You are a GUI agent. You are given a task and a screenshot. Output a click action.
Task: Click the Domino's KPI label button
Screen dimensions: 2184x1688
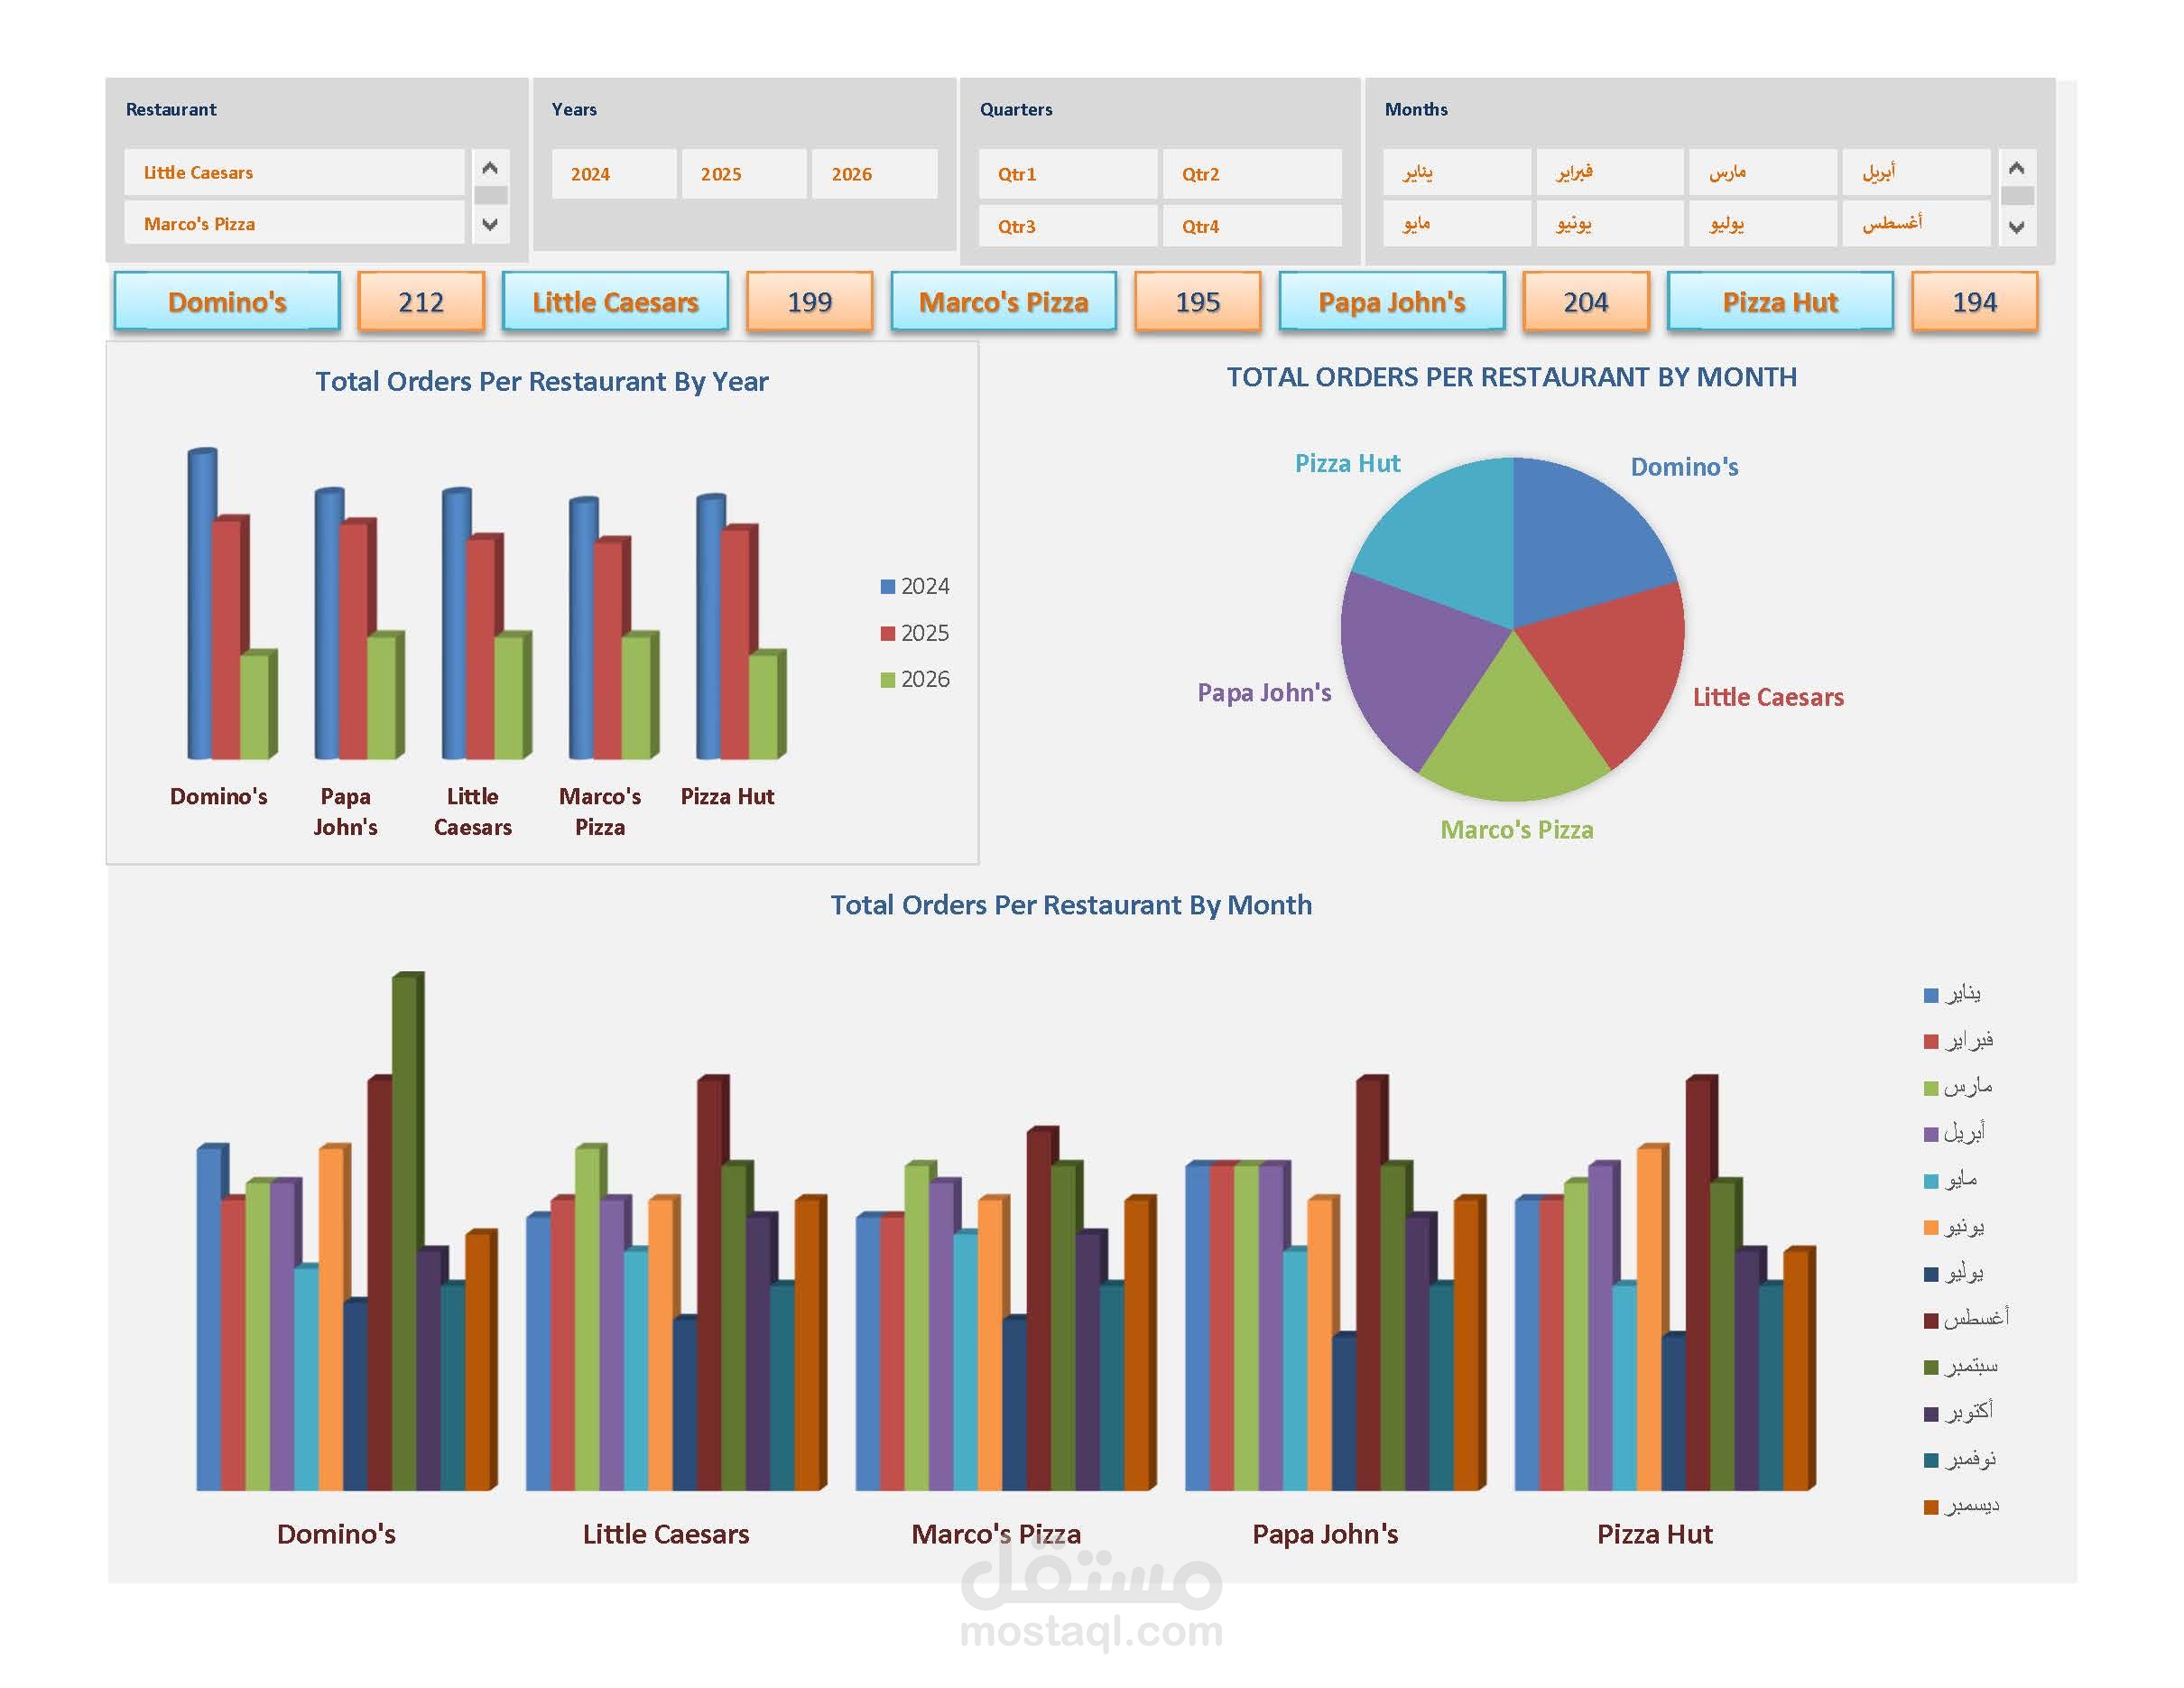[x=227, y=302]
